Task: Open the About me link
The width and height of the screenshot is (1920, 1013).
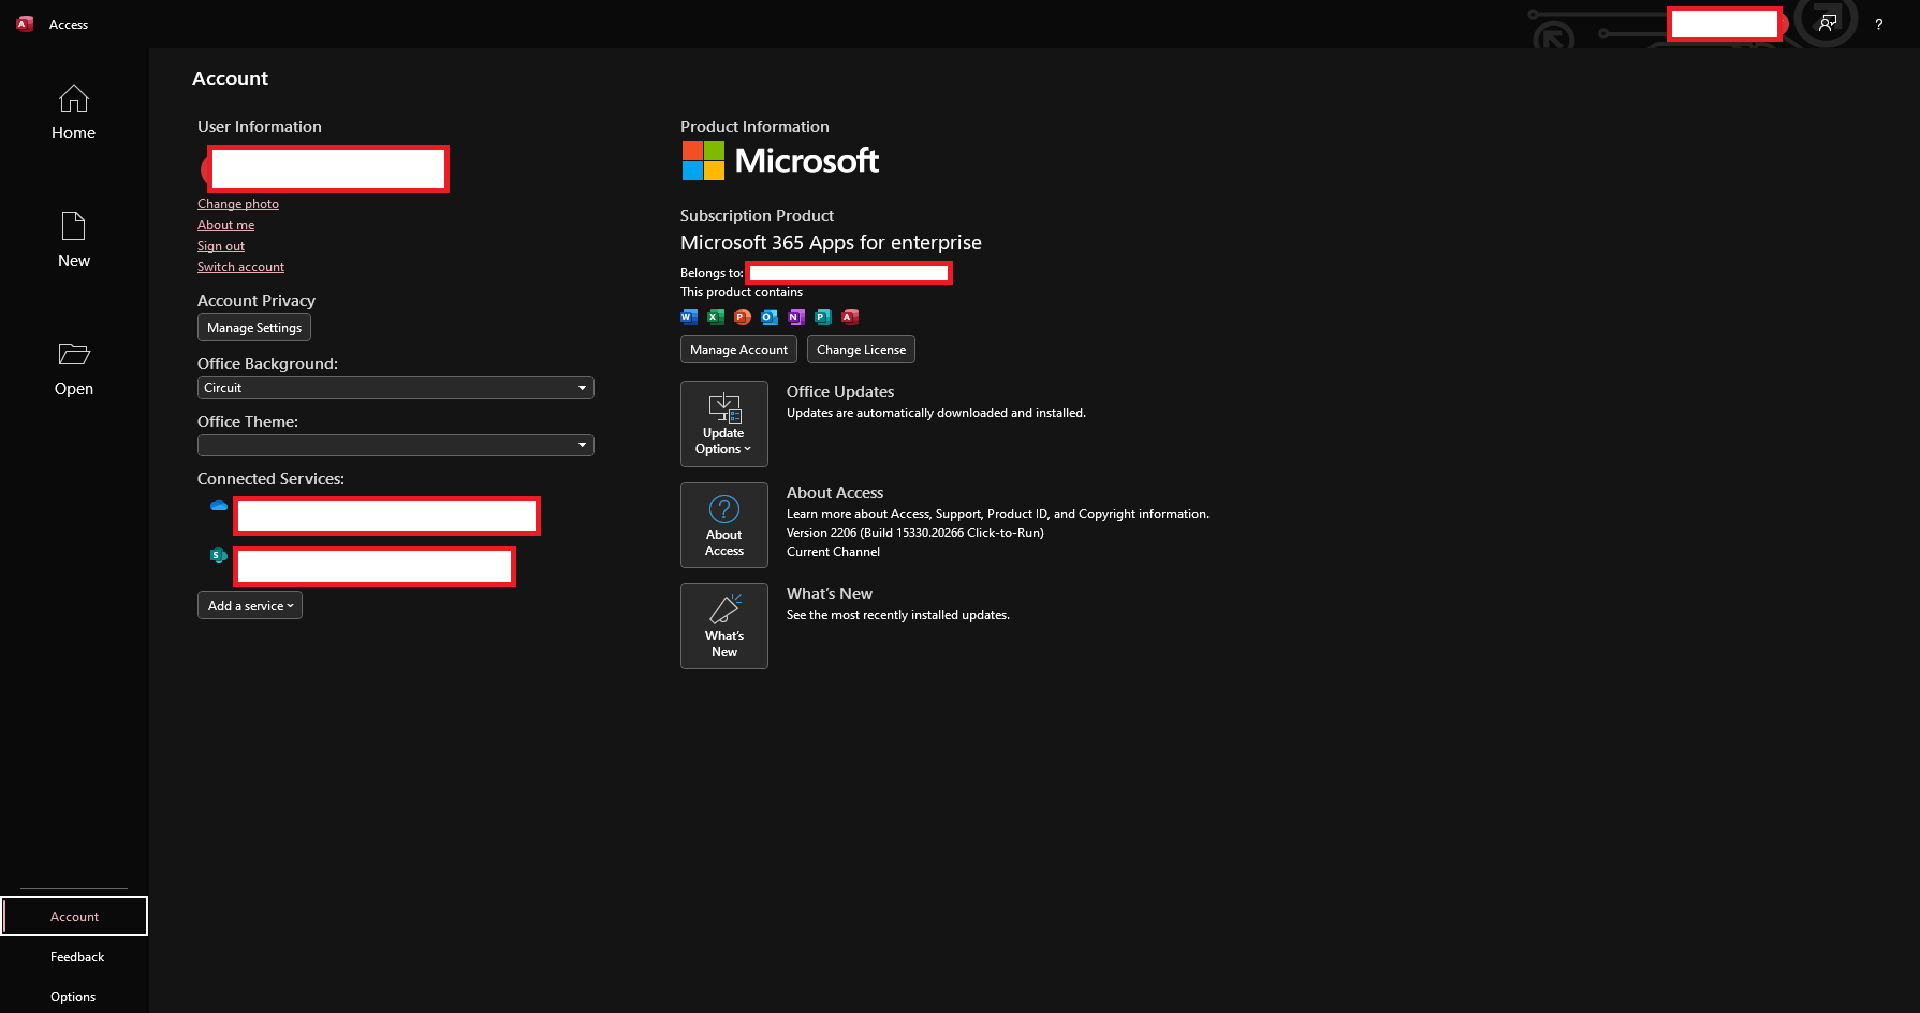Action: (226, 225)
